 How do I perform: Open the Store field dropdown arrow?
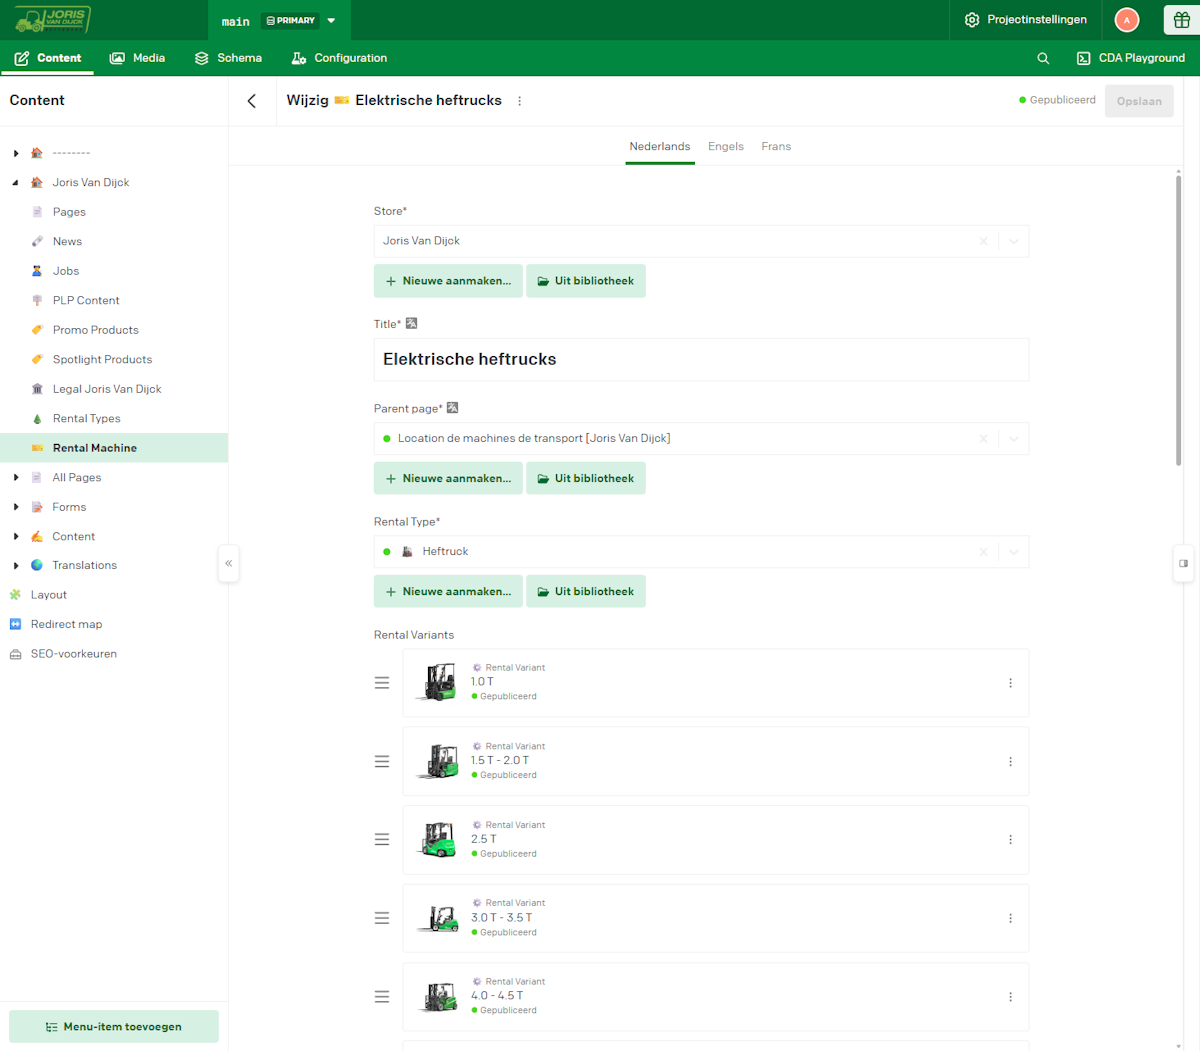pyautogui.click(x=1013, y=241)
